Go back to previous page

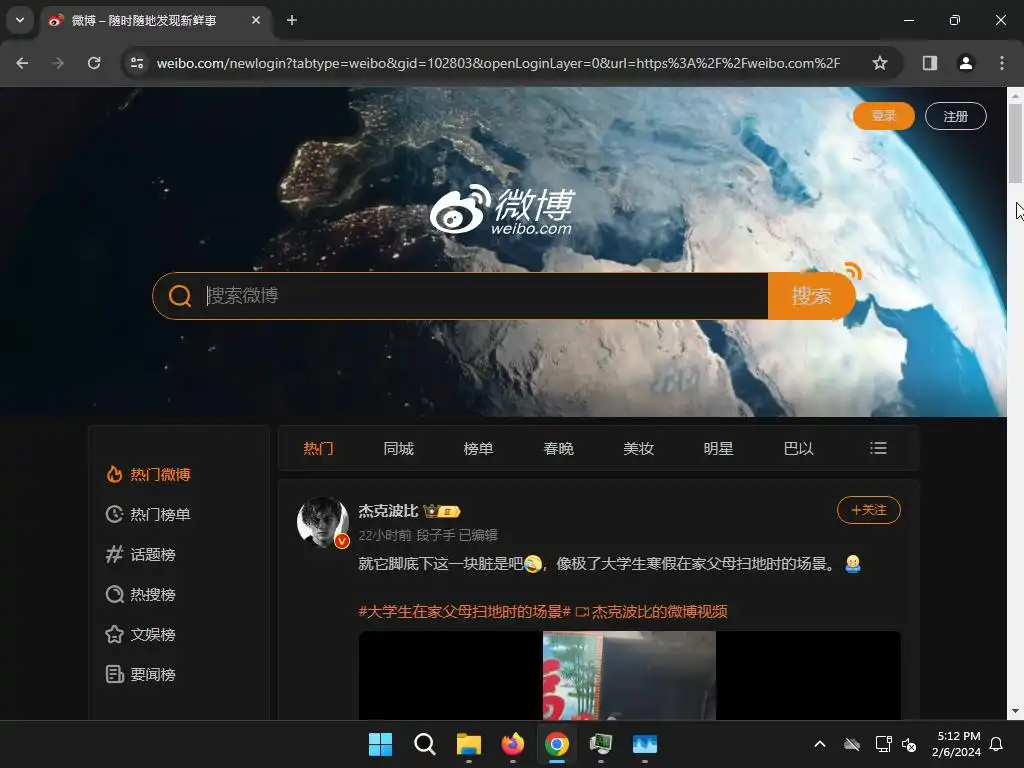pyautogui.click(x=22, y=63)
